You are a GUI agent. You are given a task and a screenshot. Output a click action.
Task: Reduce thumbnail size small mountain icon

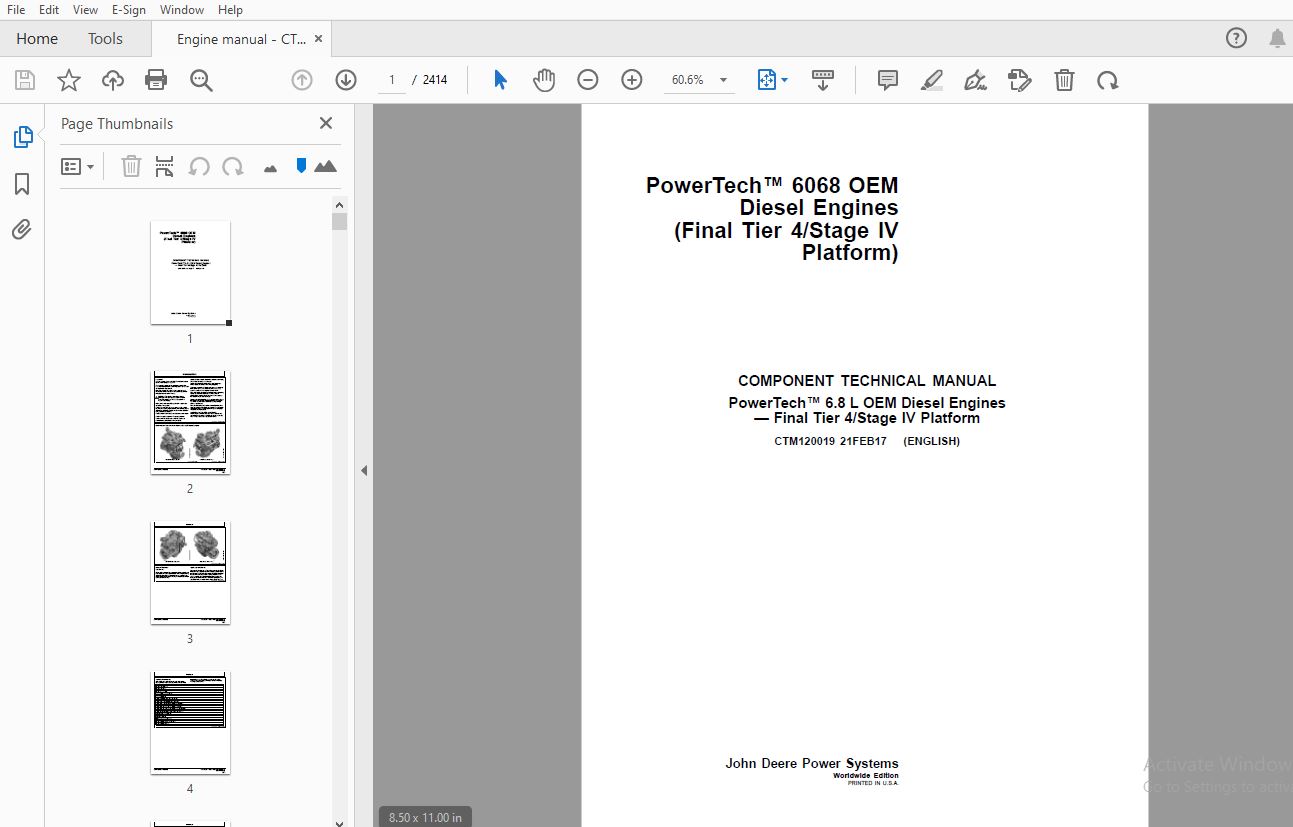270,168
